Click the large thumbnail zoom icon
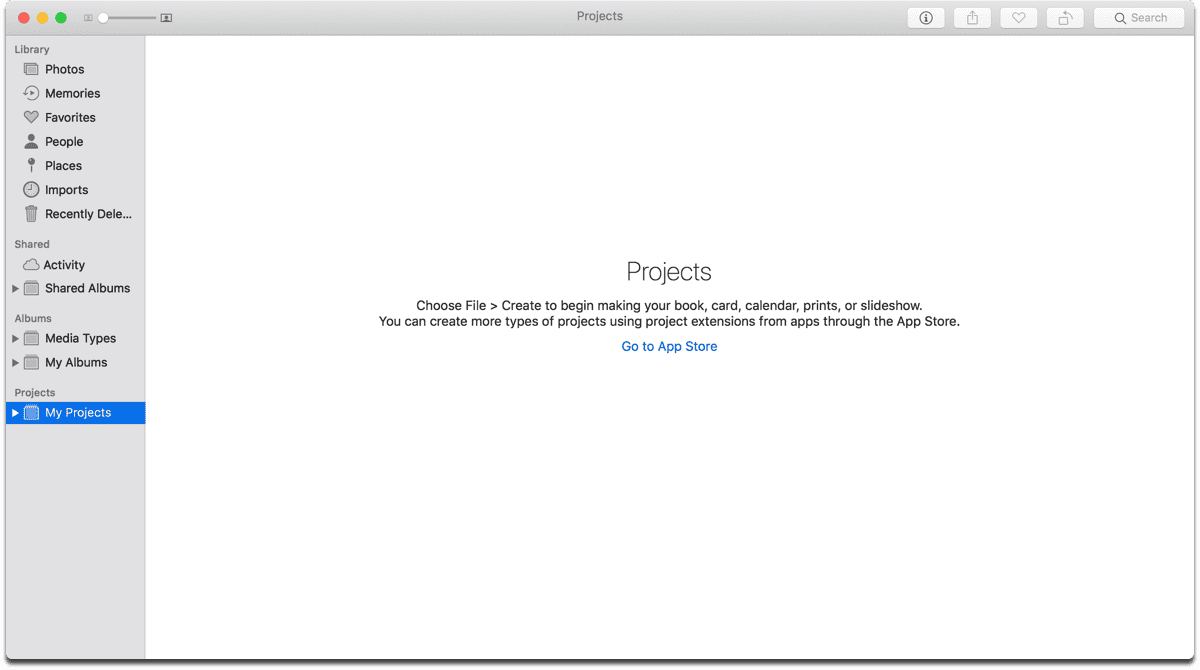Screen dimensions: 1200x670 (166, 18)
